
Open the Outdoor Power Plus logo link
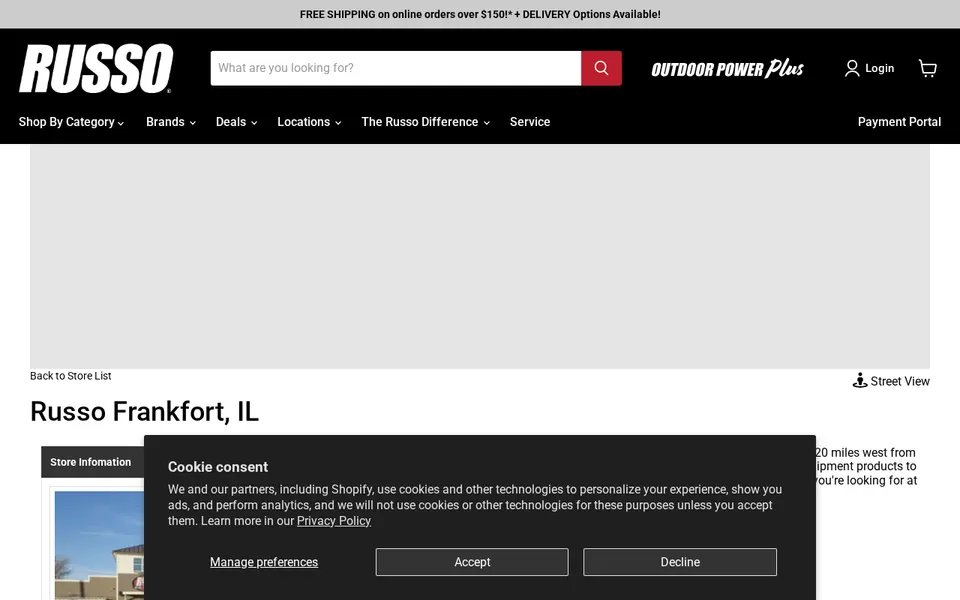pyautogui.click(x=727, y=69)
